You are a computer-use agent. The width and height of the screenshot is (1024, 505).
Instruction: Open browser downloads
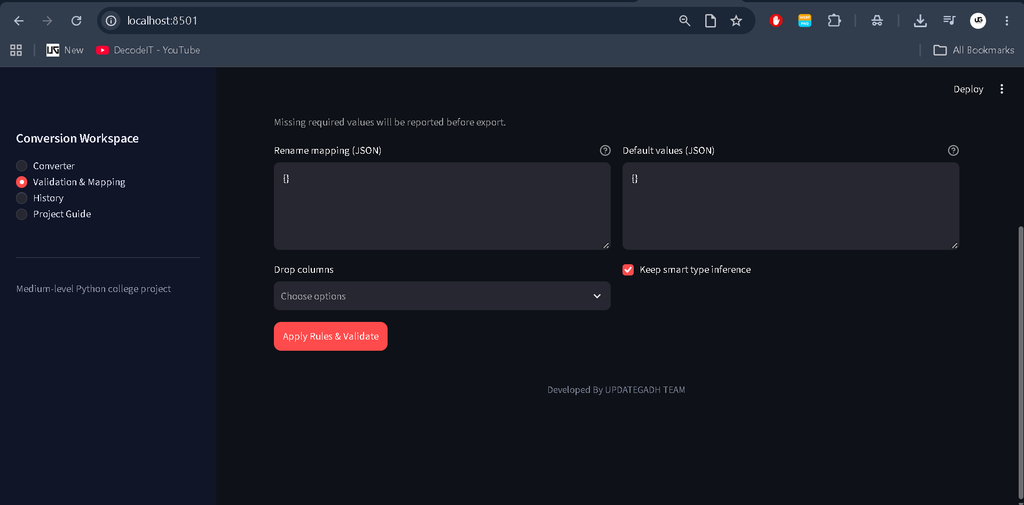920,21
